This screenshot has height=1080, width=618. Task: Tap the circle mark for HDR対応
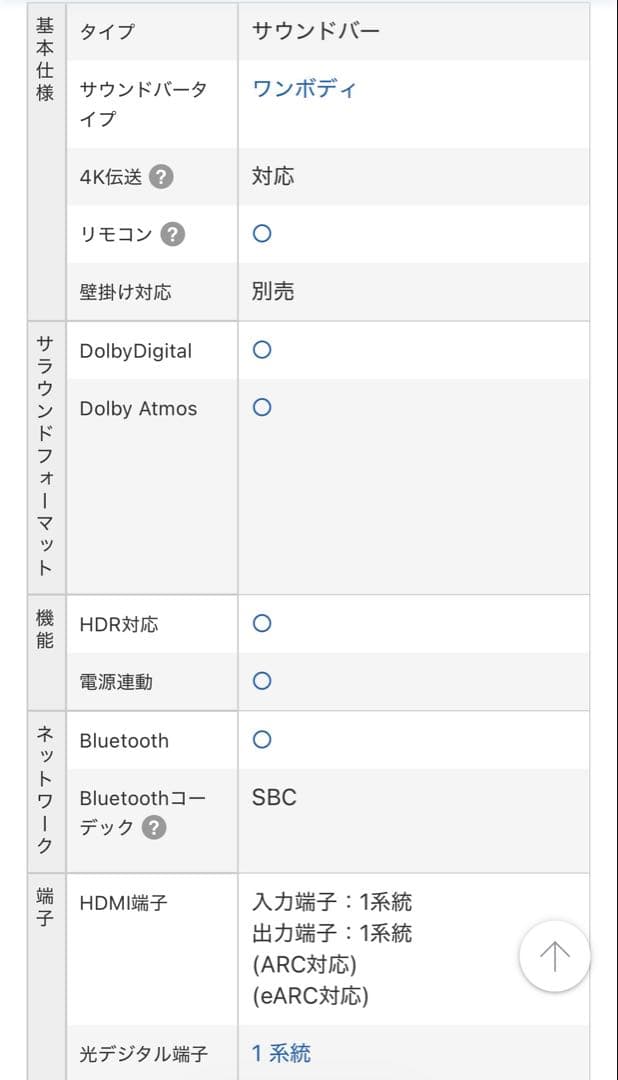pos(262,624)
